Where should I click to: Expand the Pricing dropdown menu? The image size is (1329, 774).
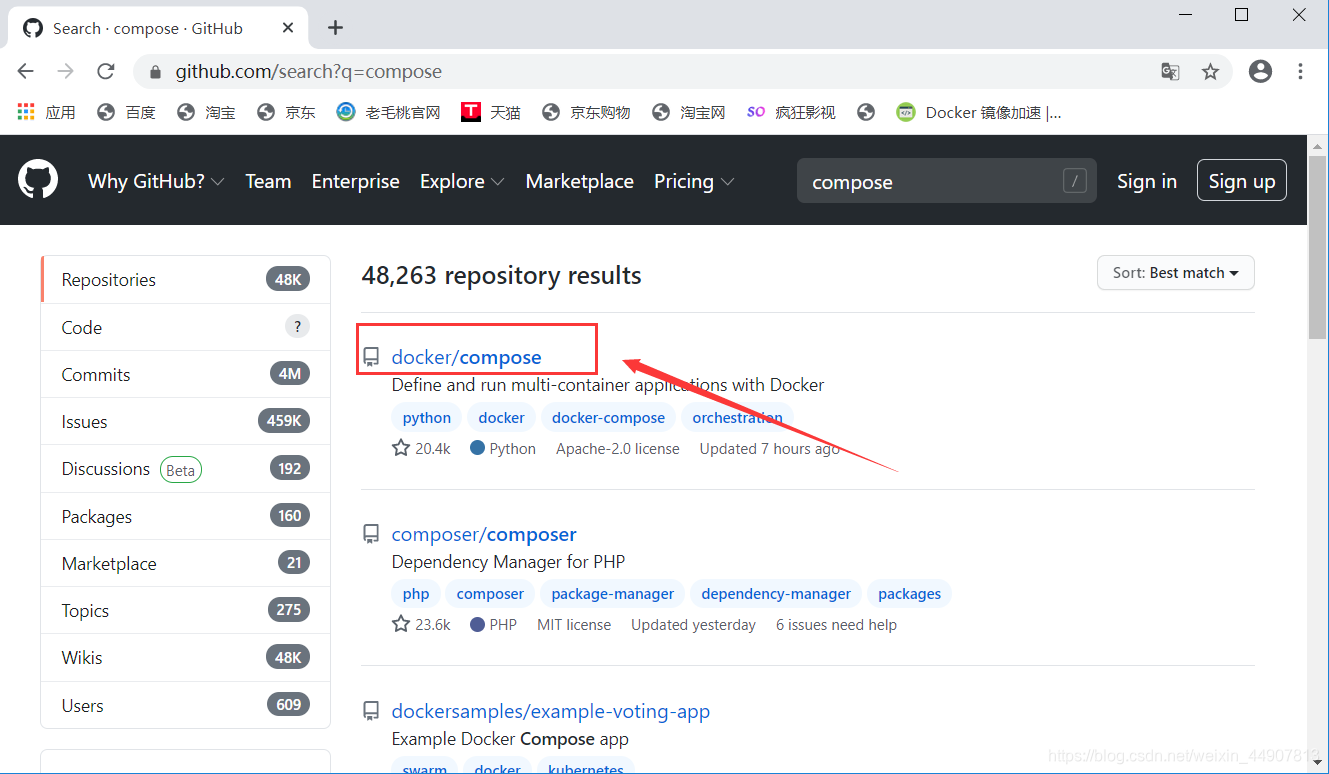(x=694, y=181)
